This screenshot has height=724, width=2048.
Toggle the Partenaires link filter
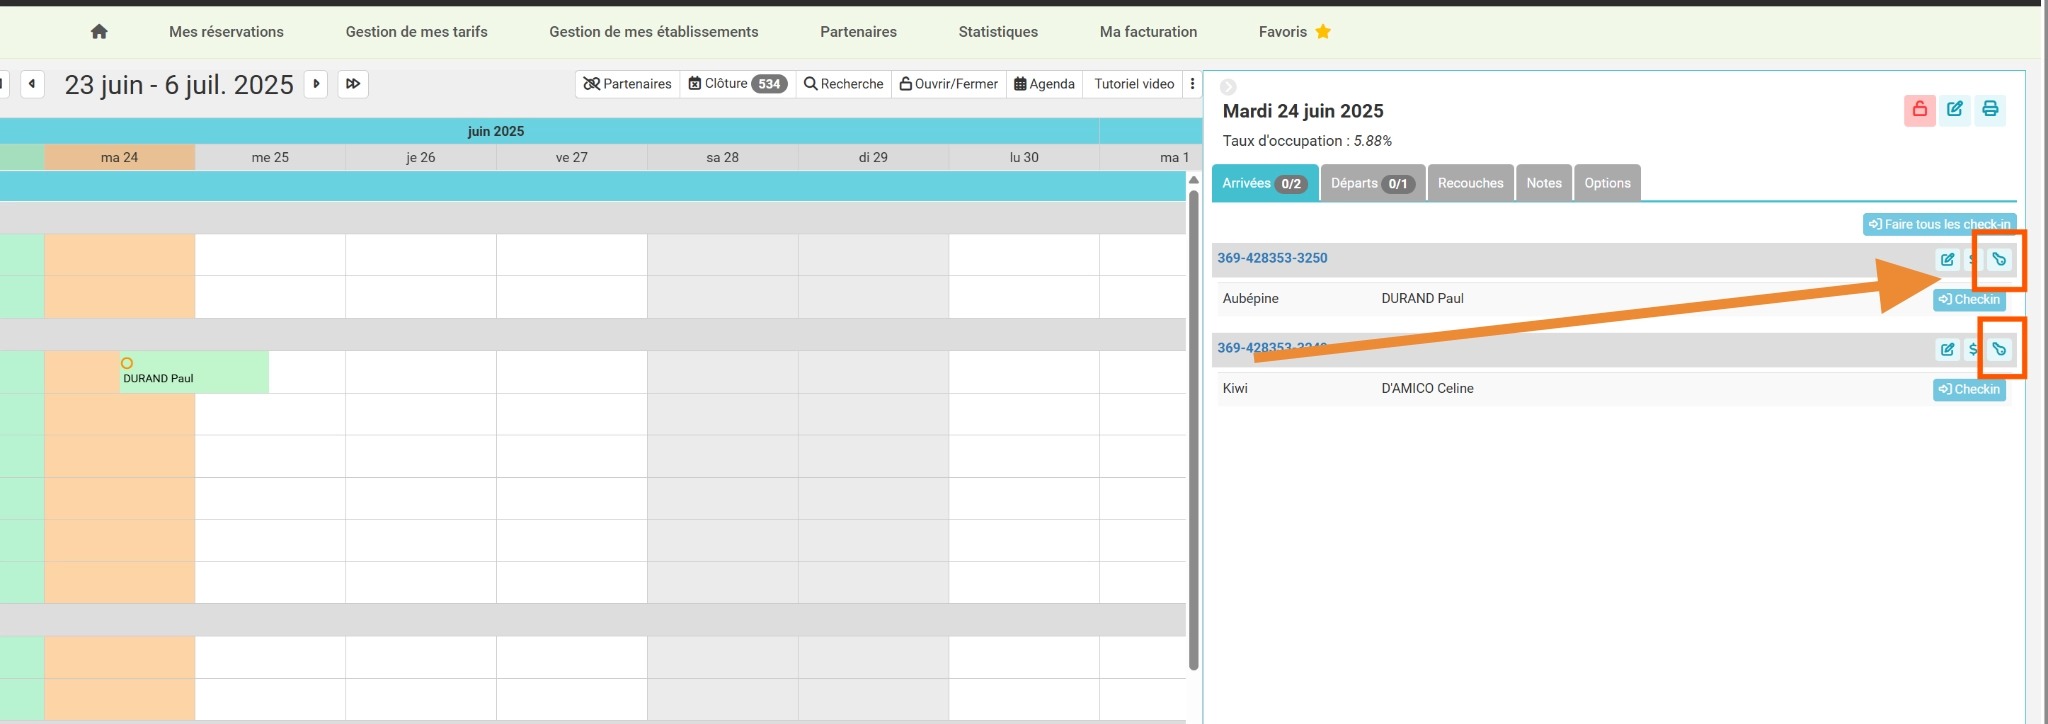(x=627, y=84)
